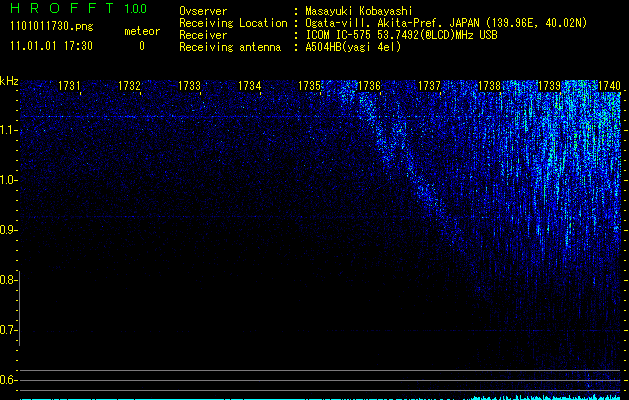The width and height of the screenshot is (629, 400).
Task: Select the observer name Masayuki Kobayashi
Action: pos(359,12)
